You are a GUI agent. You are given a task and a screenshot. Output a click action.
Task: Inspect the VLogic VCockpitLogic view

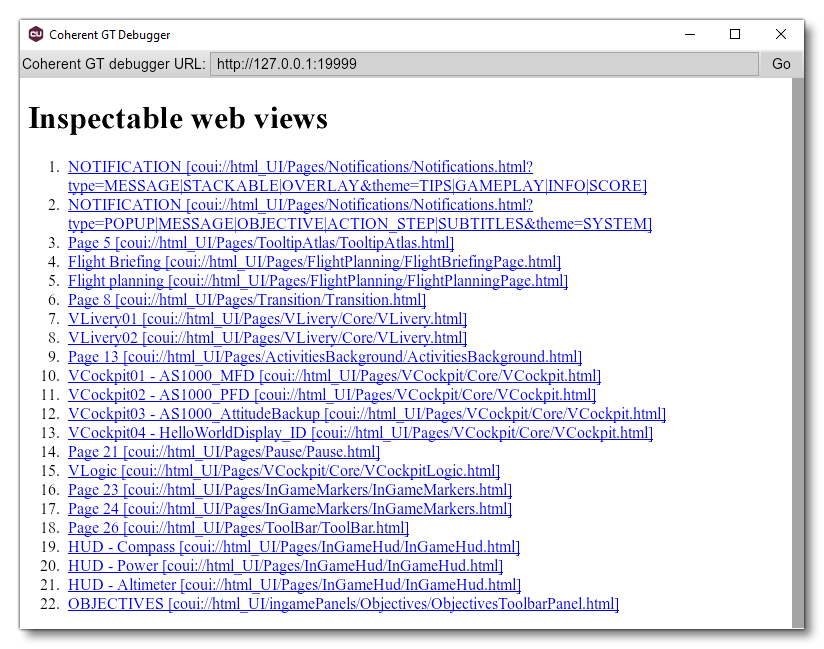(x=283, y=470)
